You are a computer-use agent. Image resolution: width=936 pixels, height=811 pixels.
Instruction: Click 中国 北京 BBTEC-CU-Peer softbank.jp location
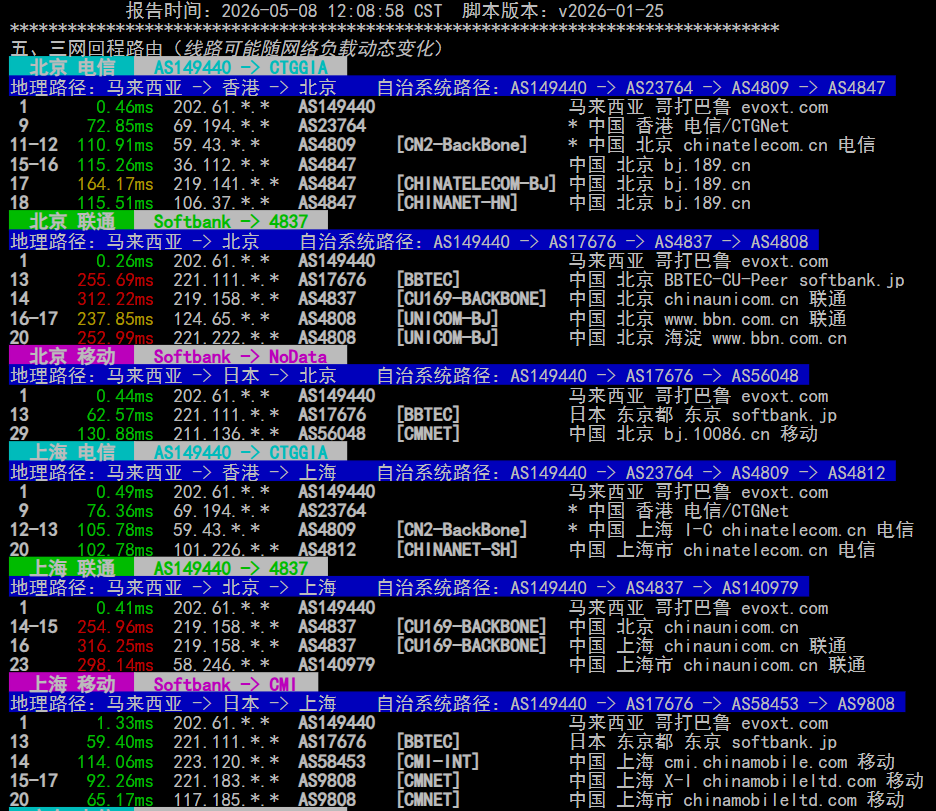click(737, 280)
